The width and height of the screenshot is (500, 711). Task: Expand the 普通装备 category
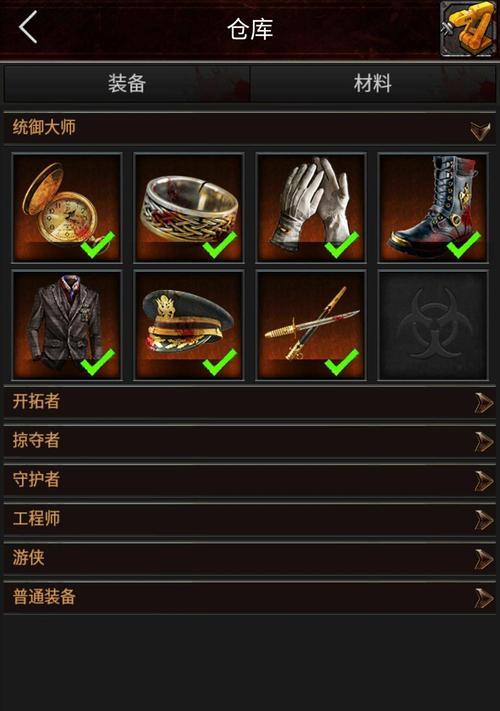coord(250,597)
